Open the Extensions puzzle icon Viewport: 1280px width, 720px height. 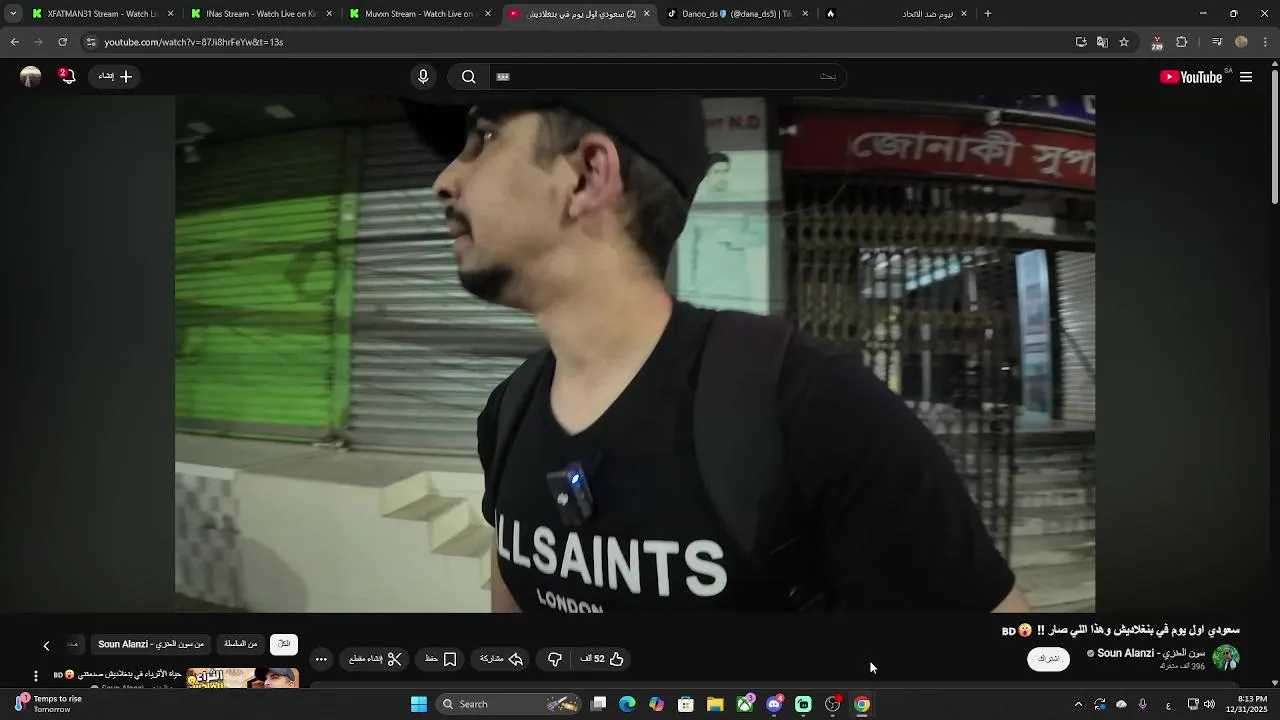click(1182, 42)
